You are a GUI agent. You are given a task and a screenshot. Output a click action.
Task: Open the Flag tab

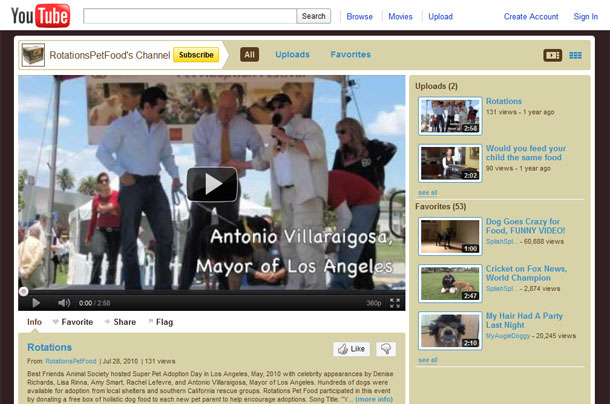click(x=161, y=322)
